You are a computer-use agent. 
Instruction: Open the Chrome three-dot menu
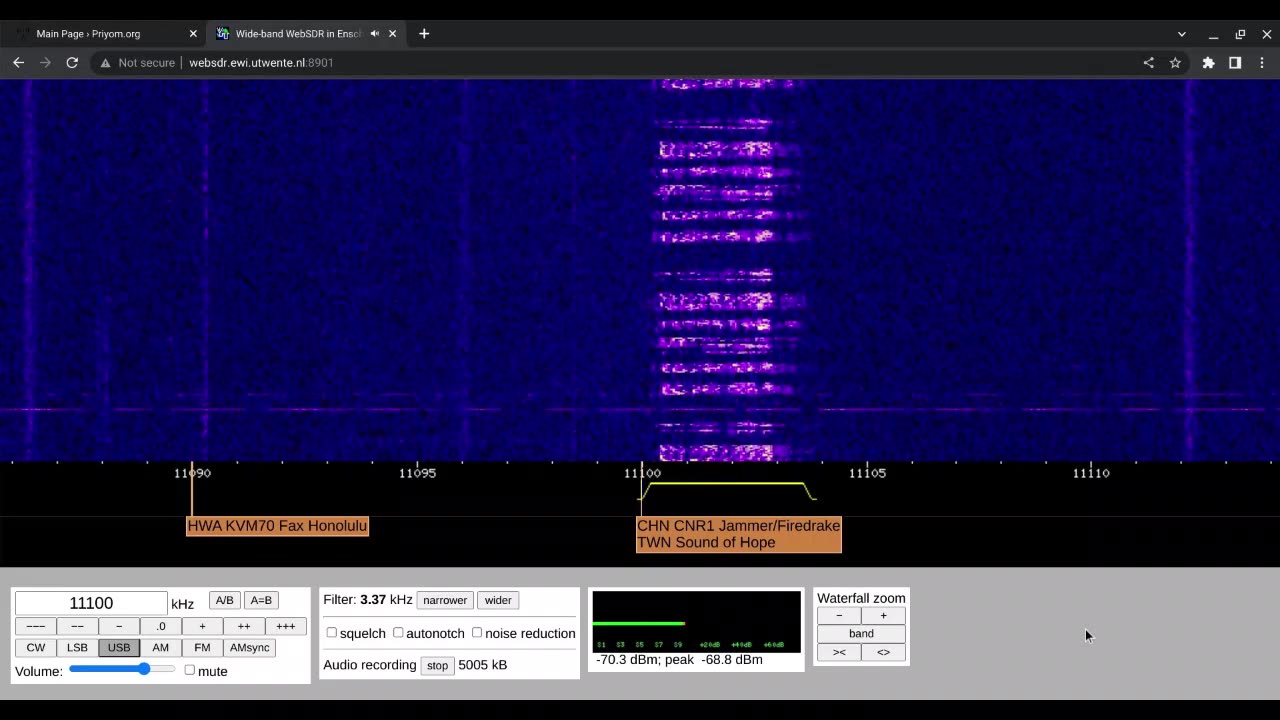coord(1262,62)
